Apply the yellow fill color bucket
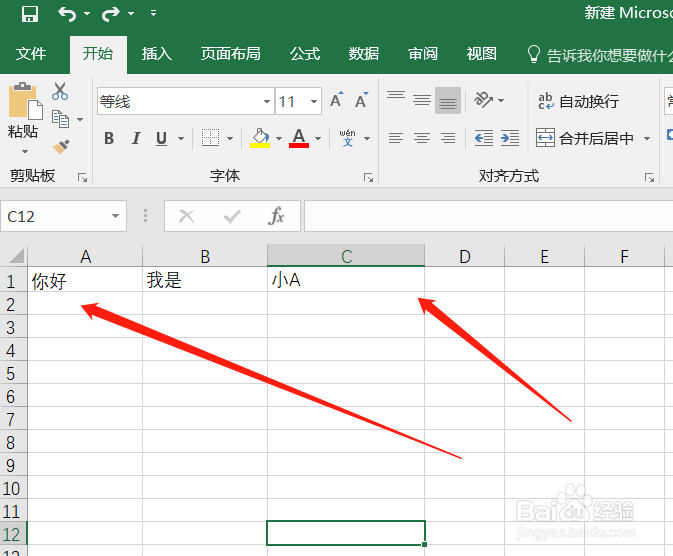Image resolution: width=673 pixels, height=556 pixels. coord(260,138)
